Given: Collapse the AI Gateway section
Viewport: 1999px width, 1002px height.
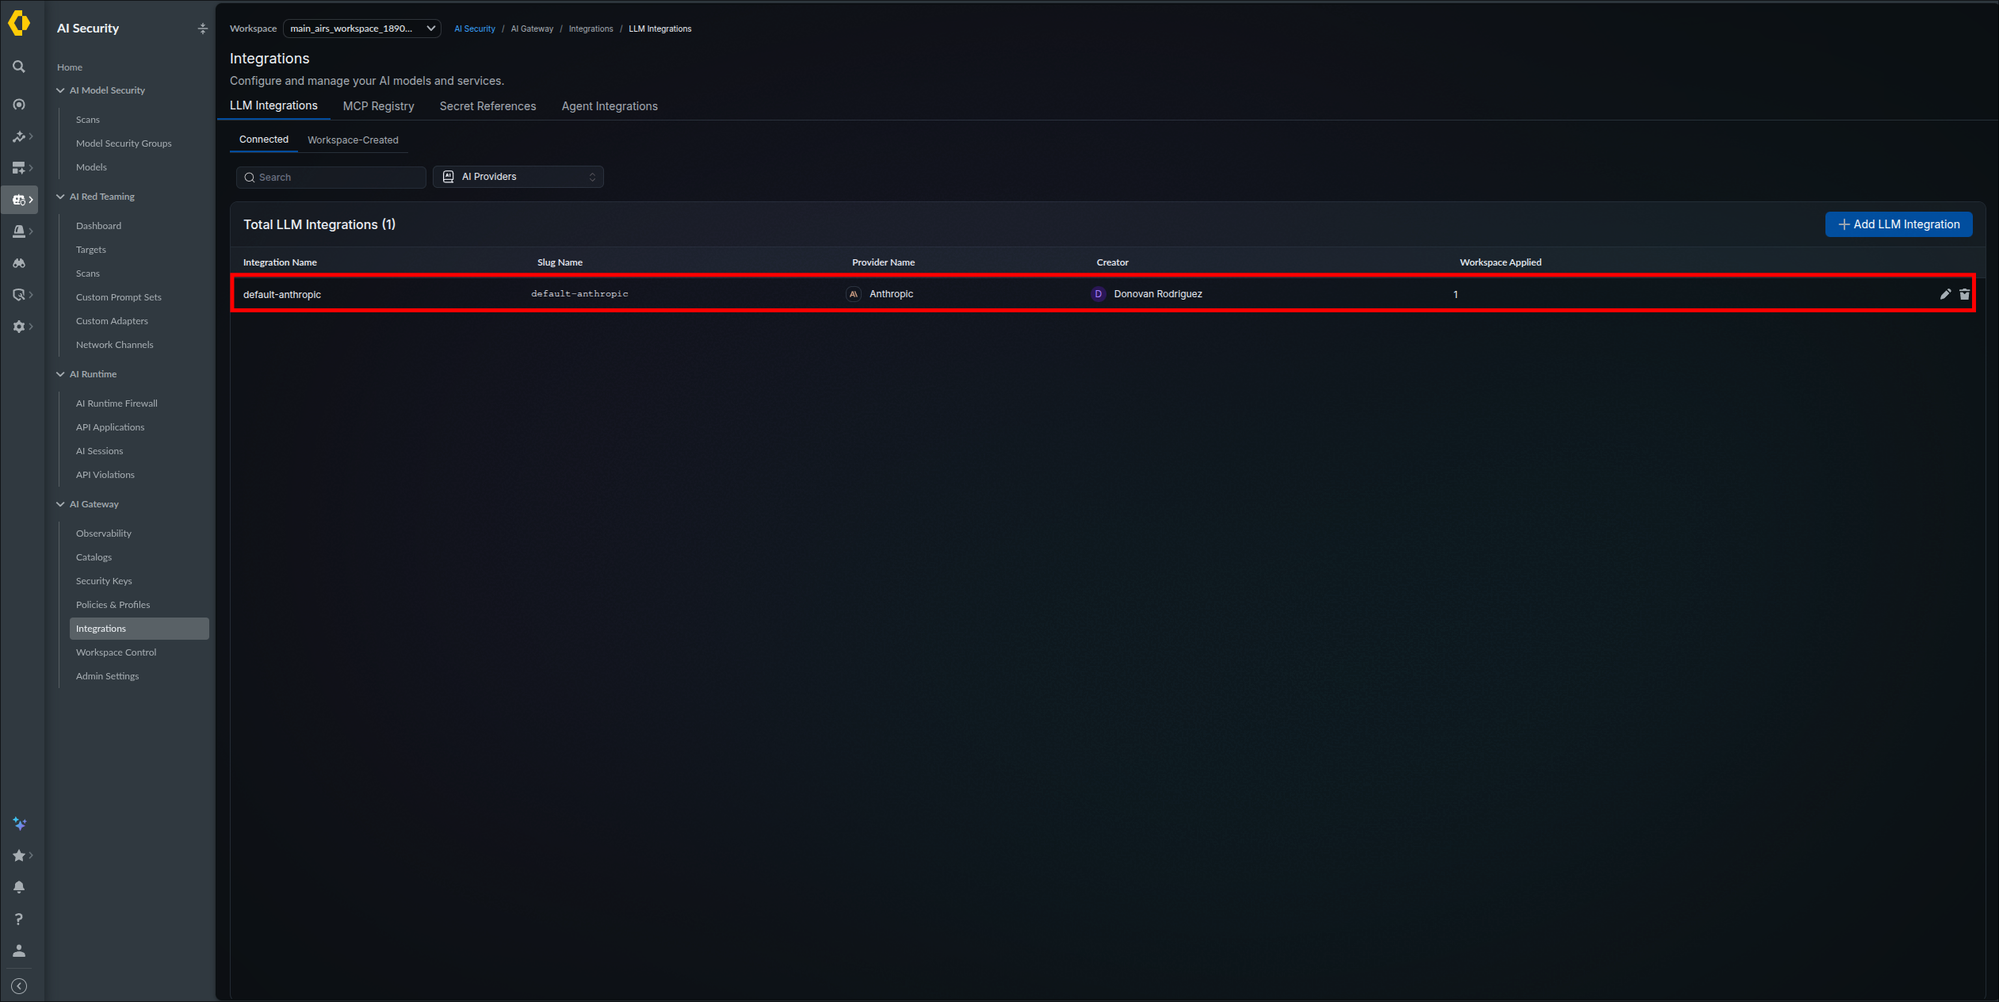Looking at the screenshot, I should coord(61,505).
